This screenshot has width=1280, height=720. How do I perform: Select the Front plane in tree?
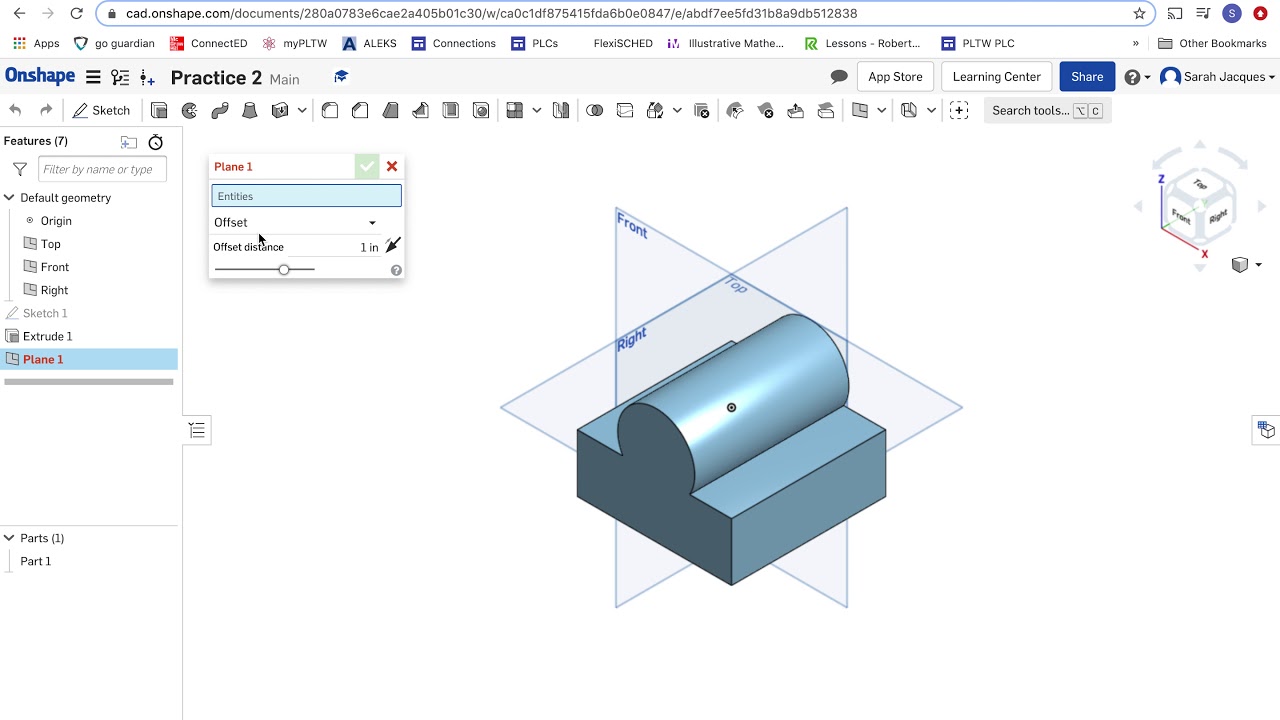[x=55, y=267]
